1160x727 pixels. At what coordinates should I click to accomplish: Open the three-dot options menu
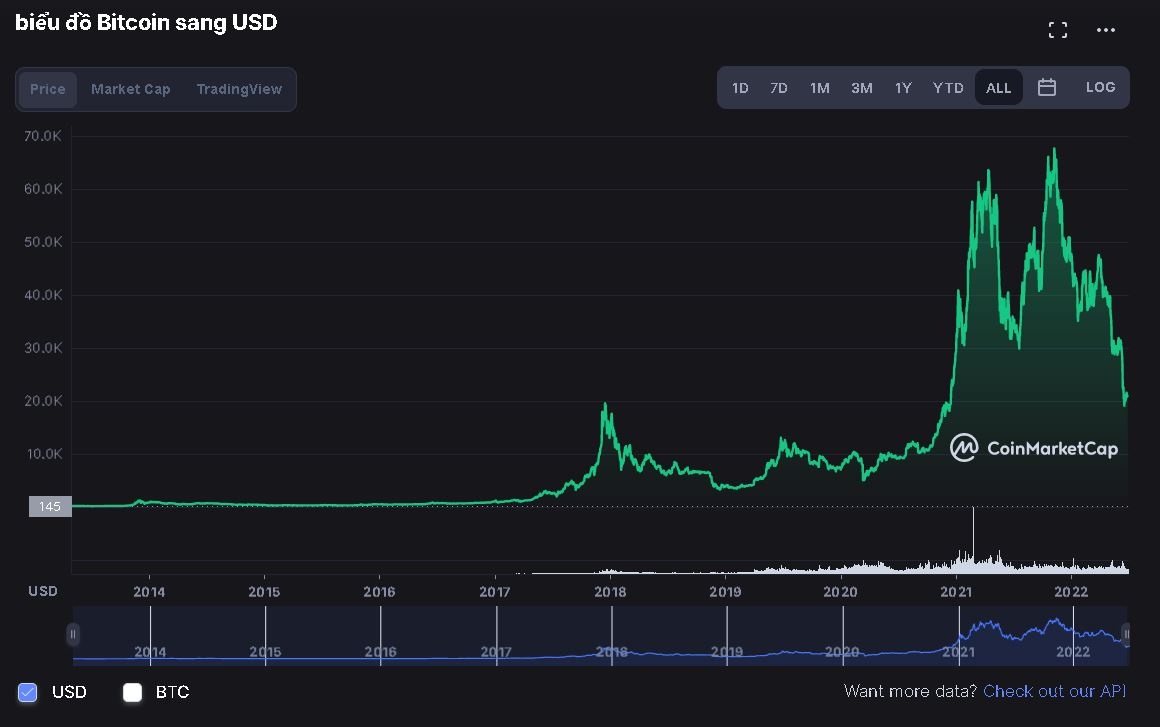pyautogui.click(x=1105, y=29)
